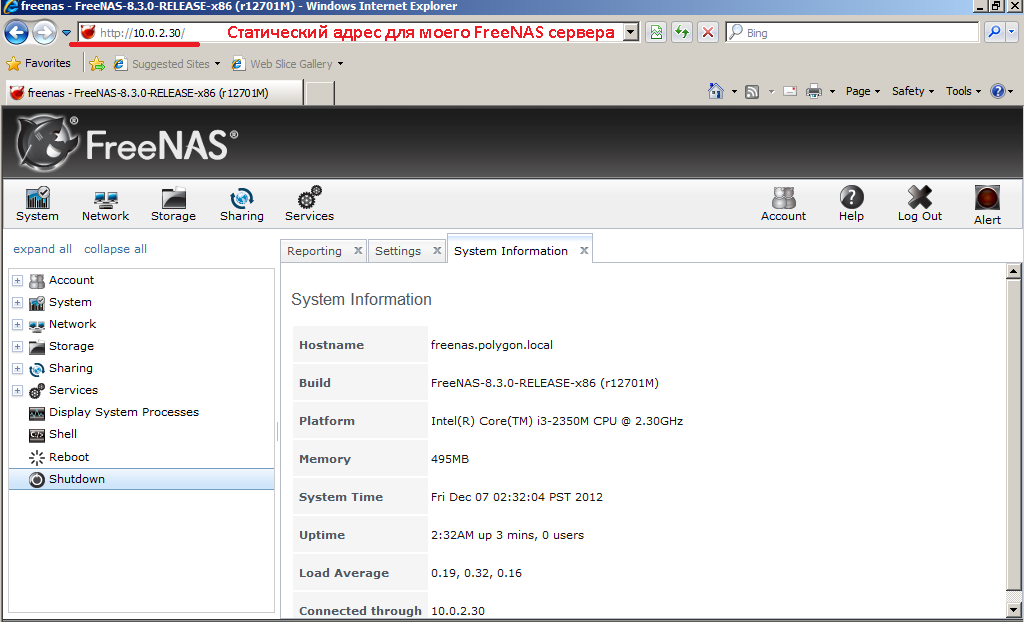Open a new browser tab
1024x622 pixels.
pyautogui.click(x=320, y=93)
